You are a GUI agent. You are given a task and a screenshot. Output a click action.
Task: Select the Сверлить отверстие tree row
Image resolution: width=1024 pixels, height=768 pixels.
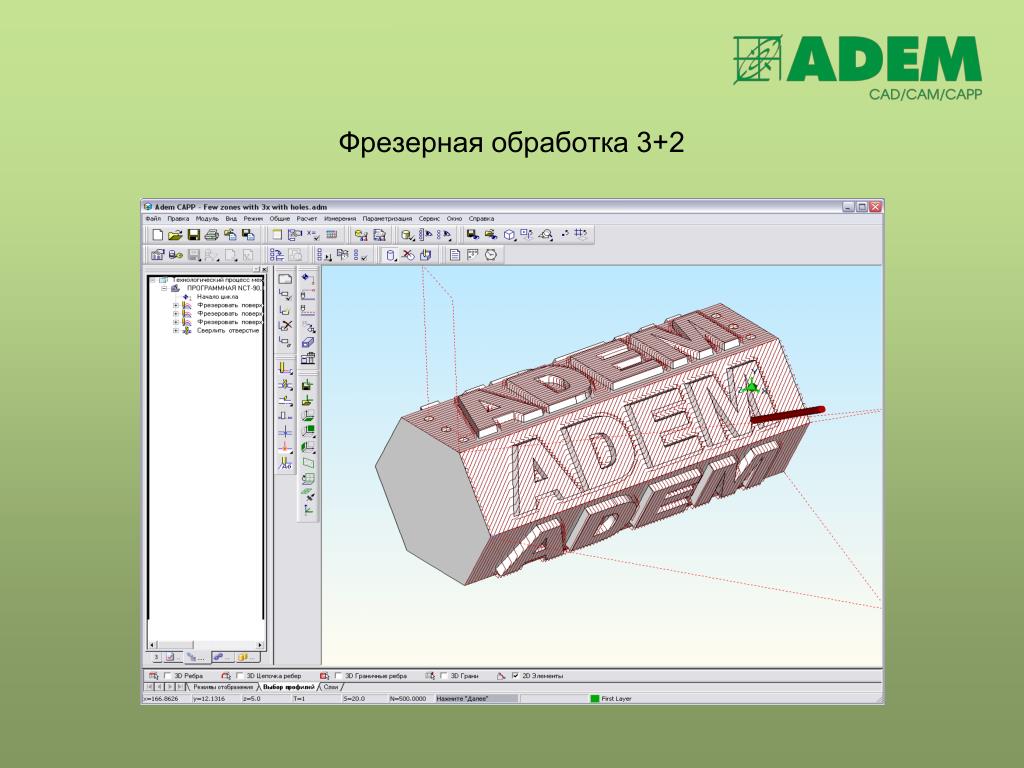point(228,330)
